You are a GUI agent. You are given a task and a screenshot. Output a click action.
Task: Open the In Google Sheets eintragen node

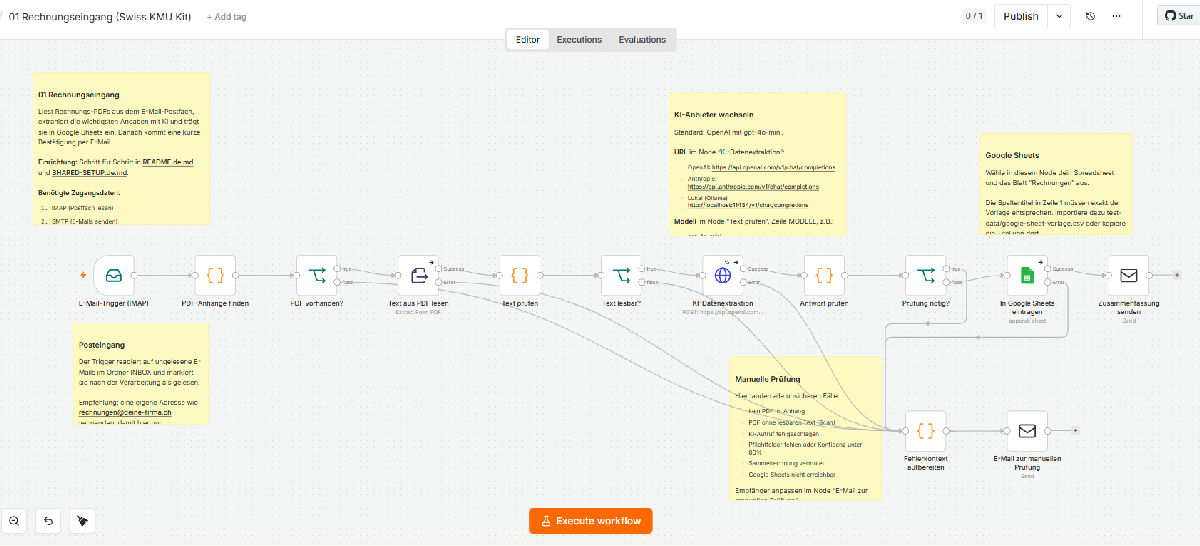[1027, 274]
